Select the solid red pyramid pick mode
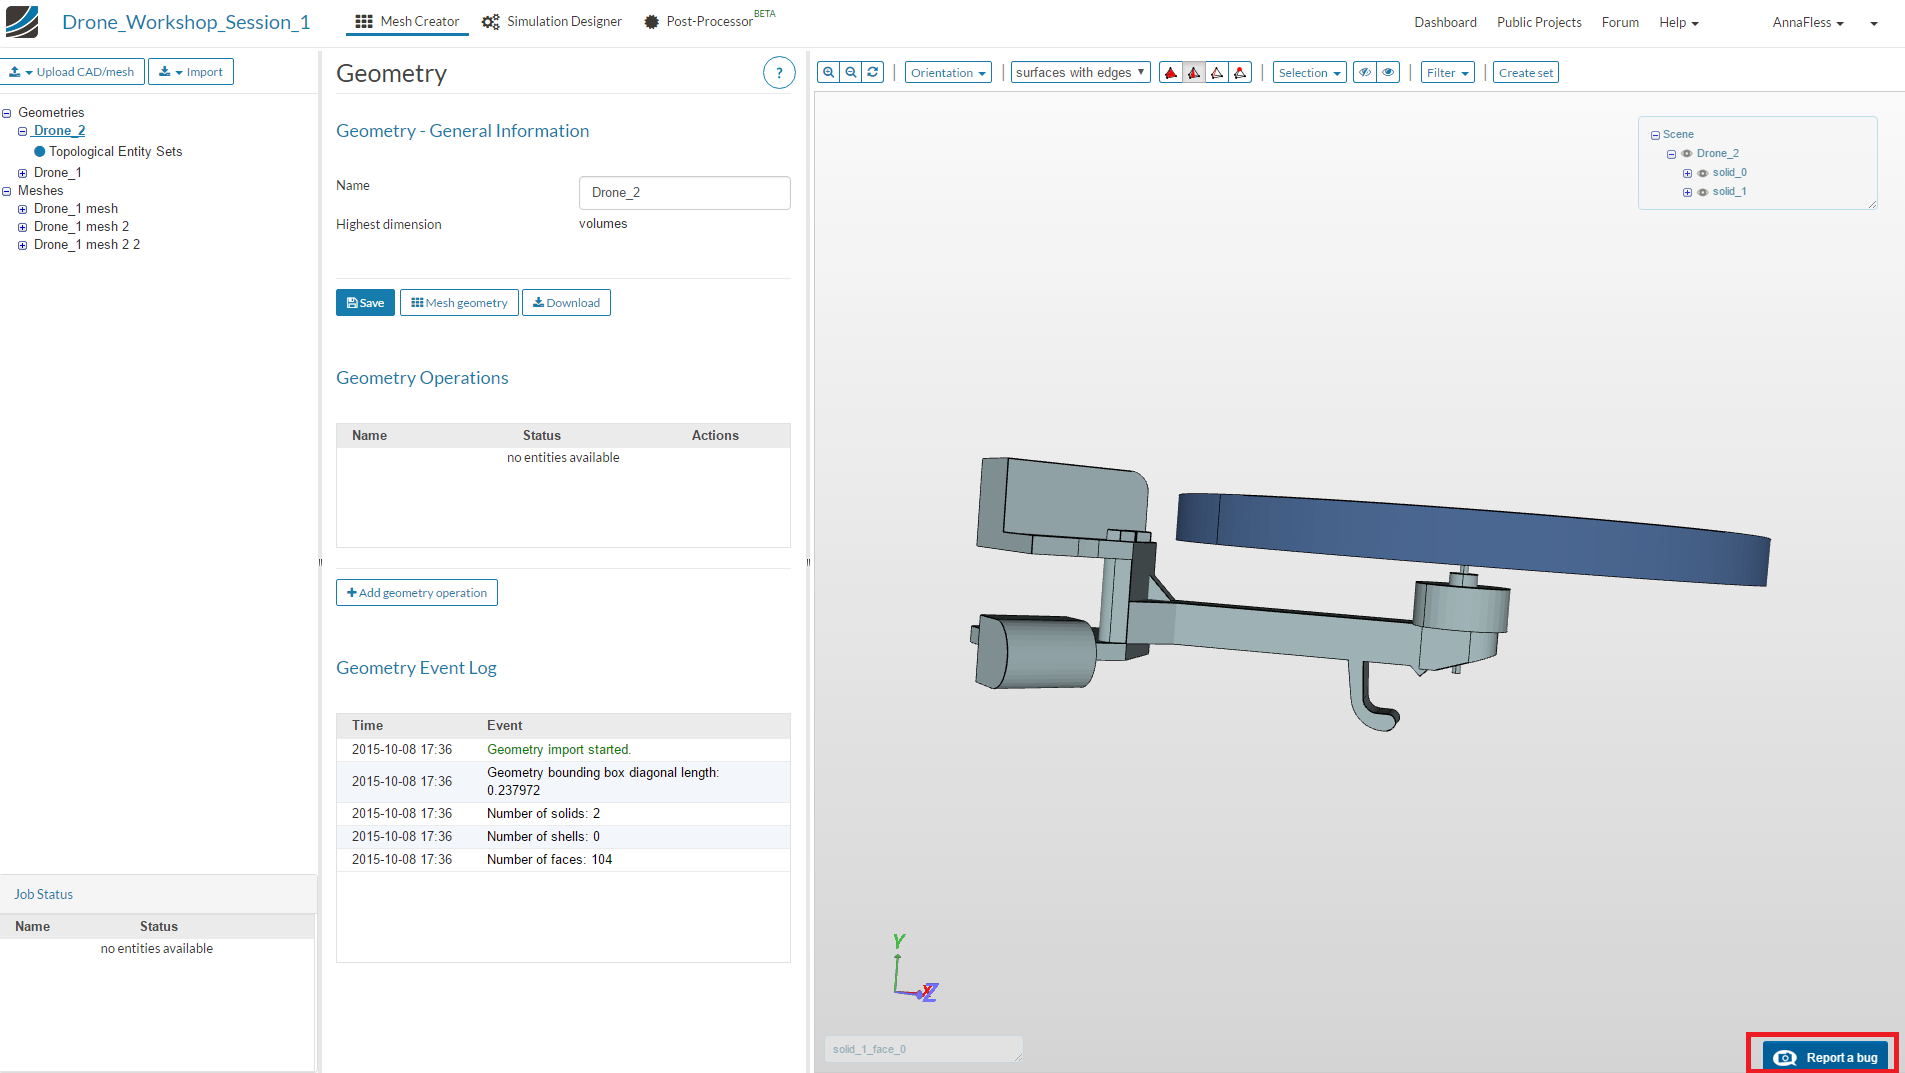Viewport: 1905px width, 1073px height. pyautogui.click(x=1170, y=72)
